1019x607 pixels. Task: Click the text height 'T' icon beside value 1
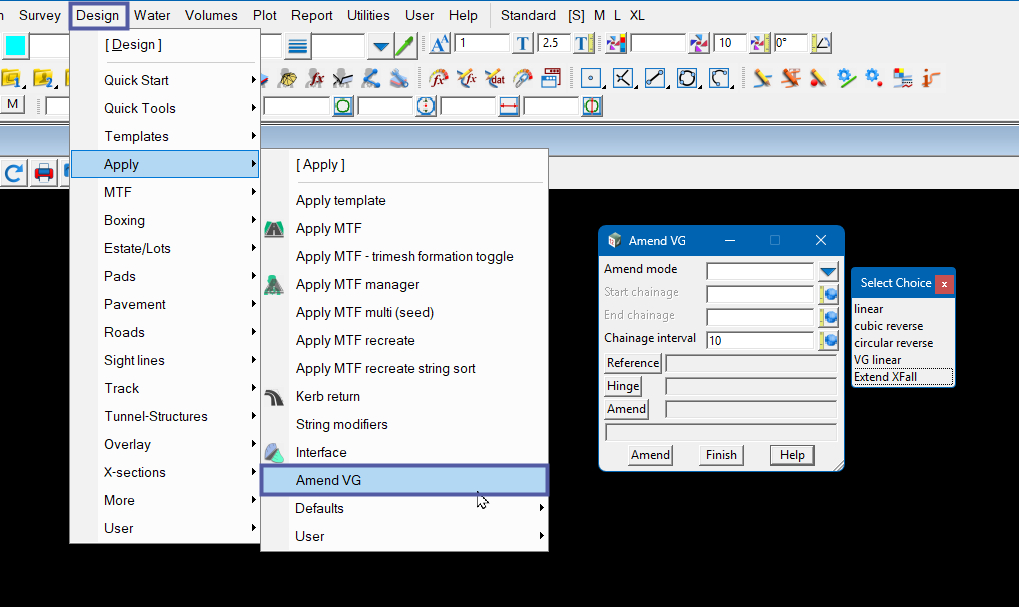click(x=522, y=44)
